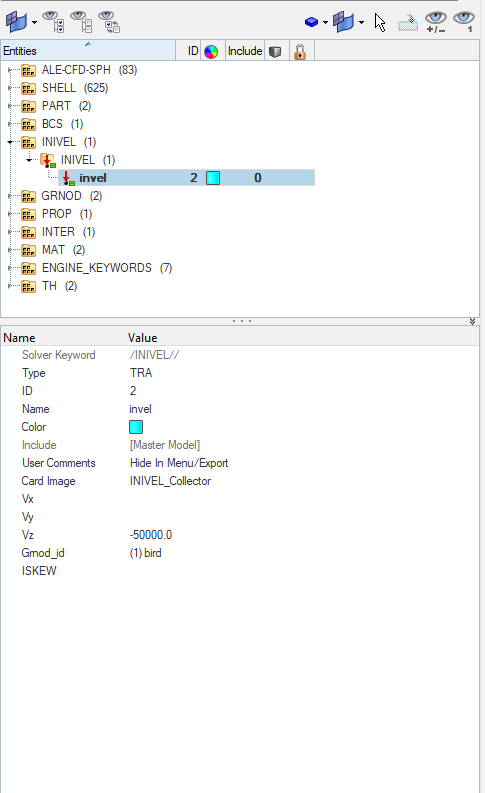This screenshot has width=485, height=793.
Task: Click the double chevron collapse panel button
Action: [472, 321]
